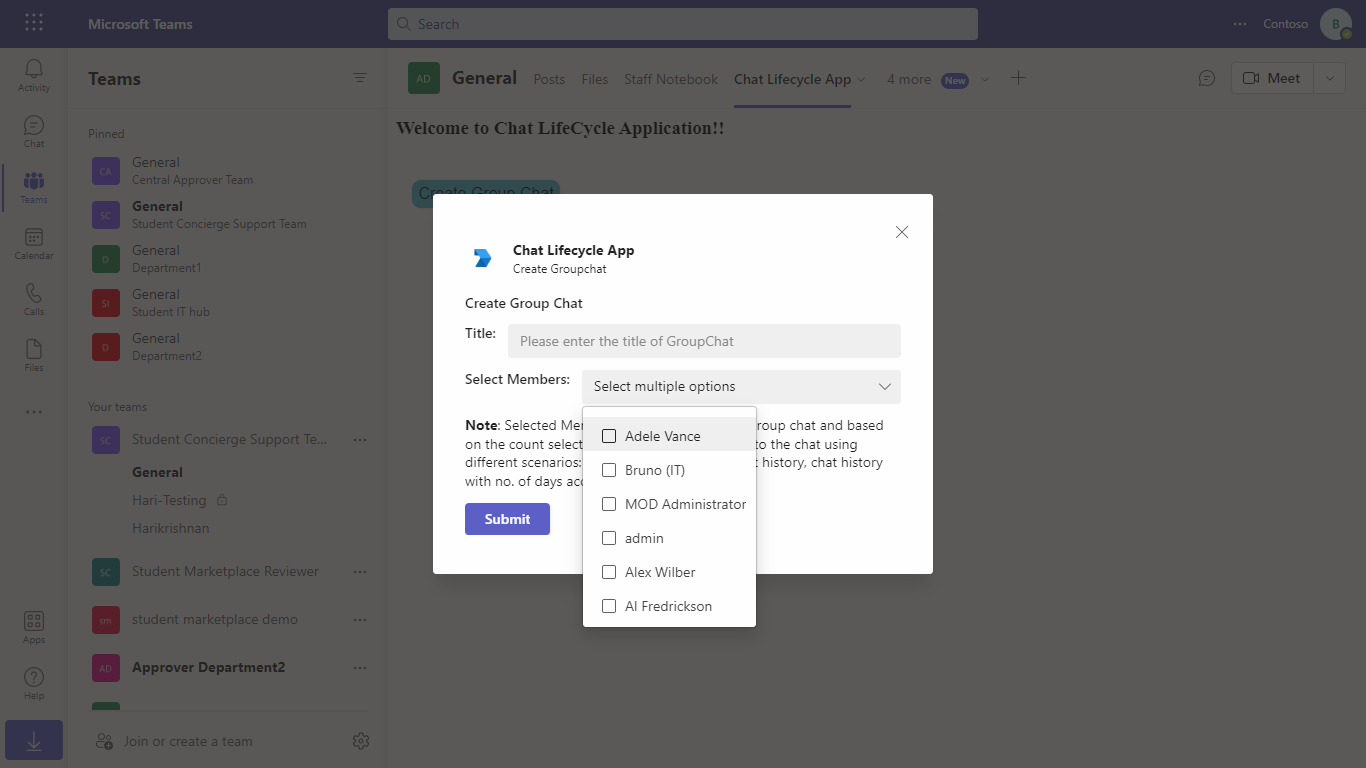The image size is (1366, 768).
Task: Show more apps ellipsis in left rail
Action: pyautogui.click(x=34, y=412)
